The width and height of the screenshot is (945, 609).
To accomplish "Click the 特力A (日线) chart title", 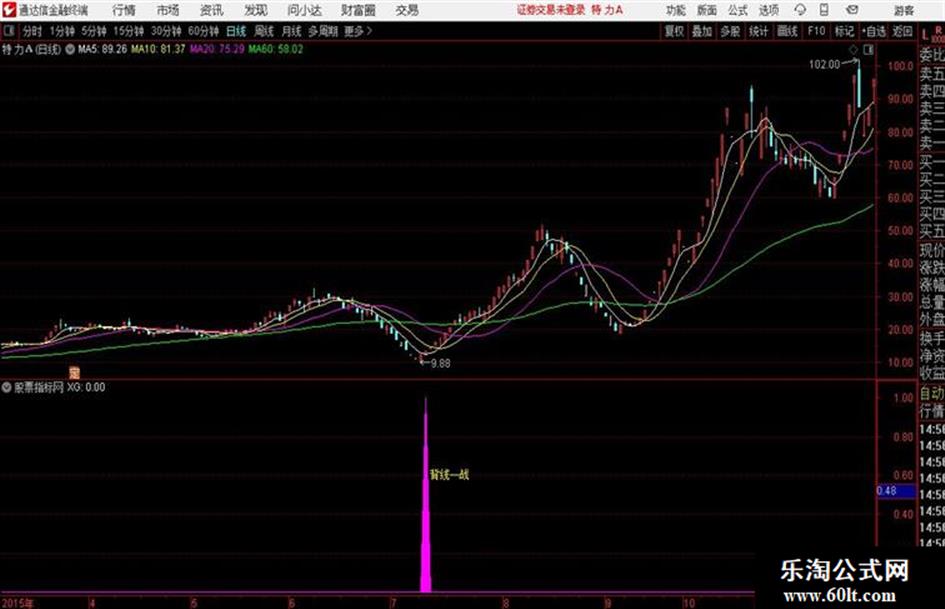I will tap(31, 49).
